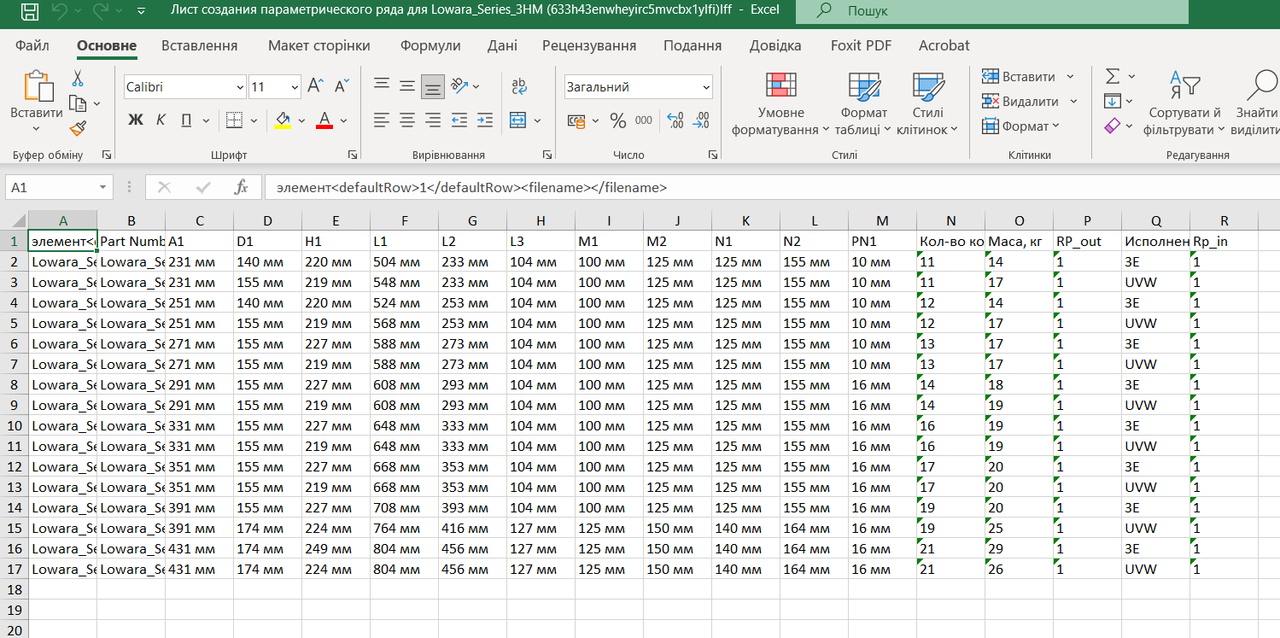Open font color dropdown arrow
Screen dimensions: 1280x638
(x=344, y=120)
